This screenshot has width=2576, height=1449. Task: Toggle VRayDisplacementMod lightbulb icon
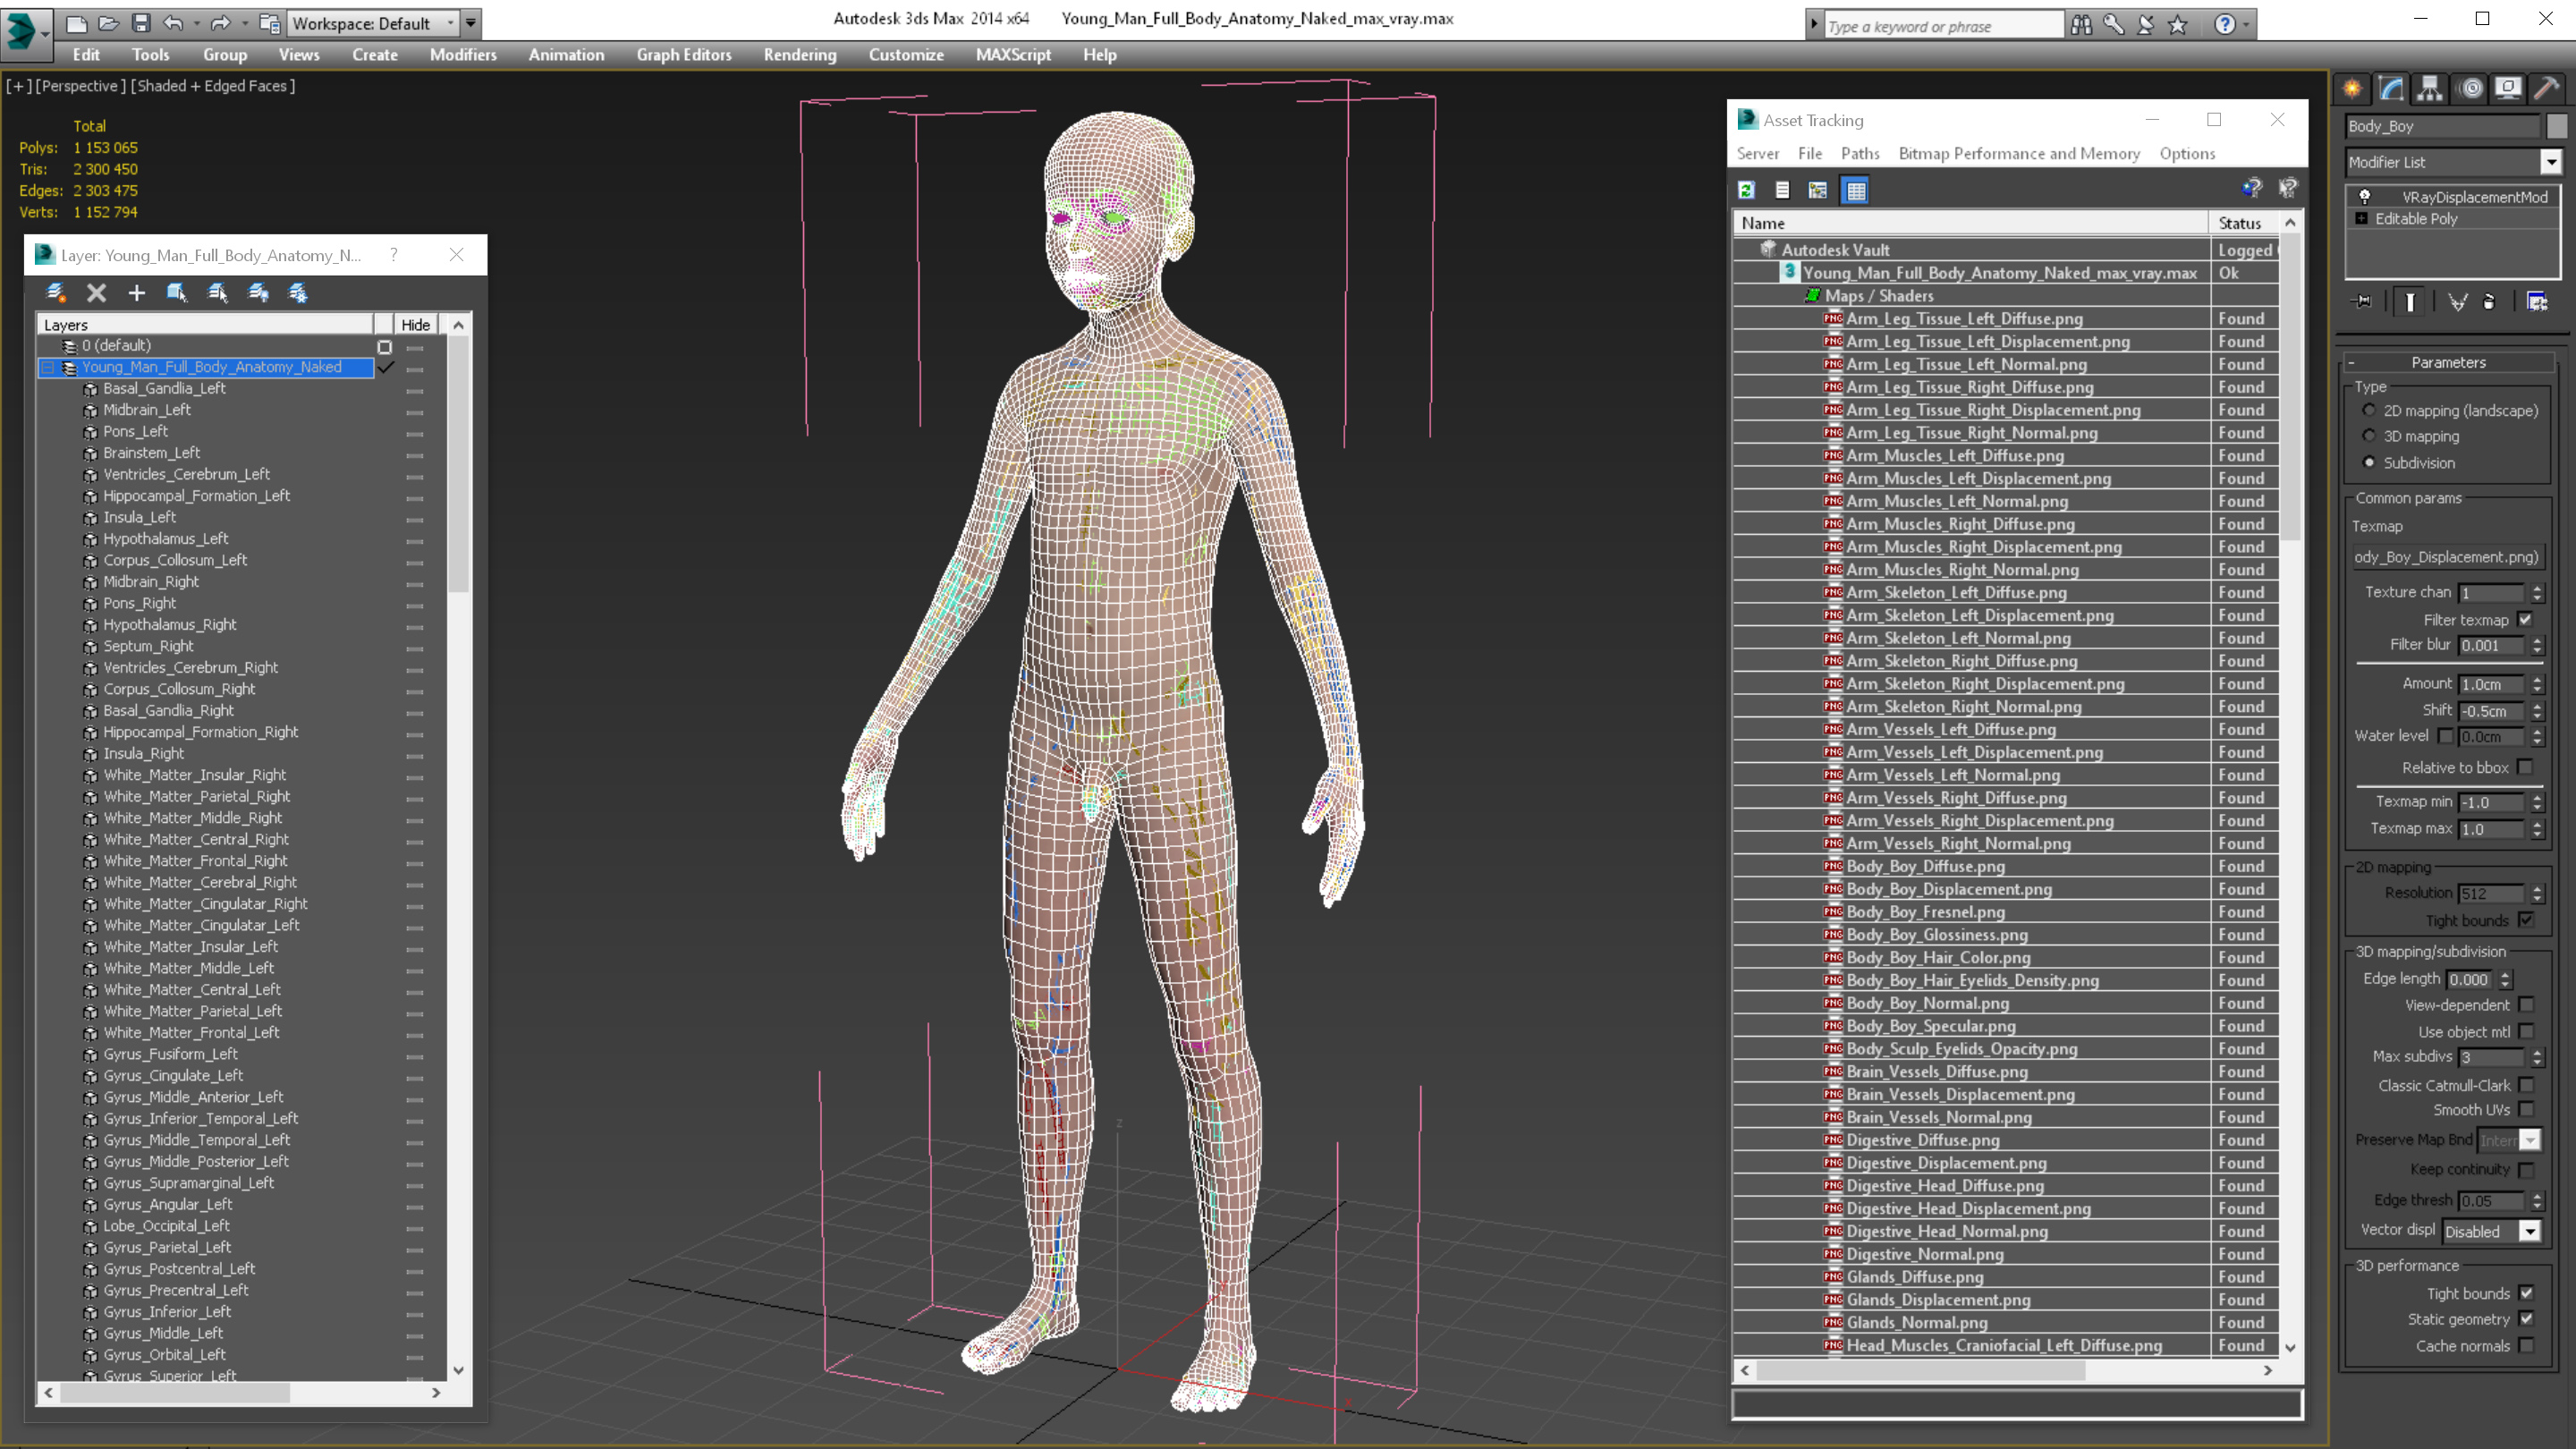[2365, 197]
